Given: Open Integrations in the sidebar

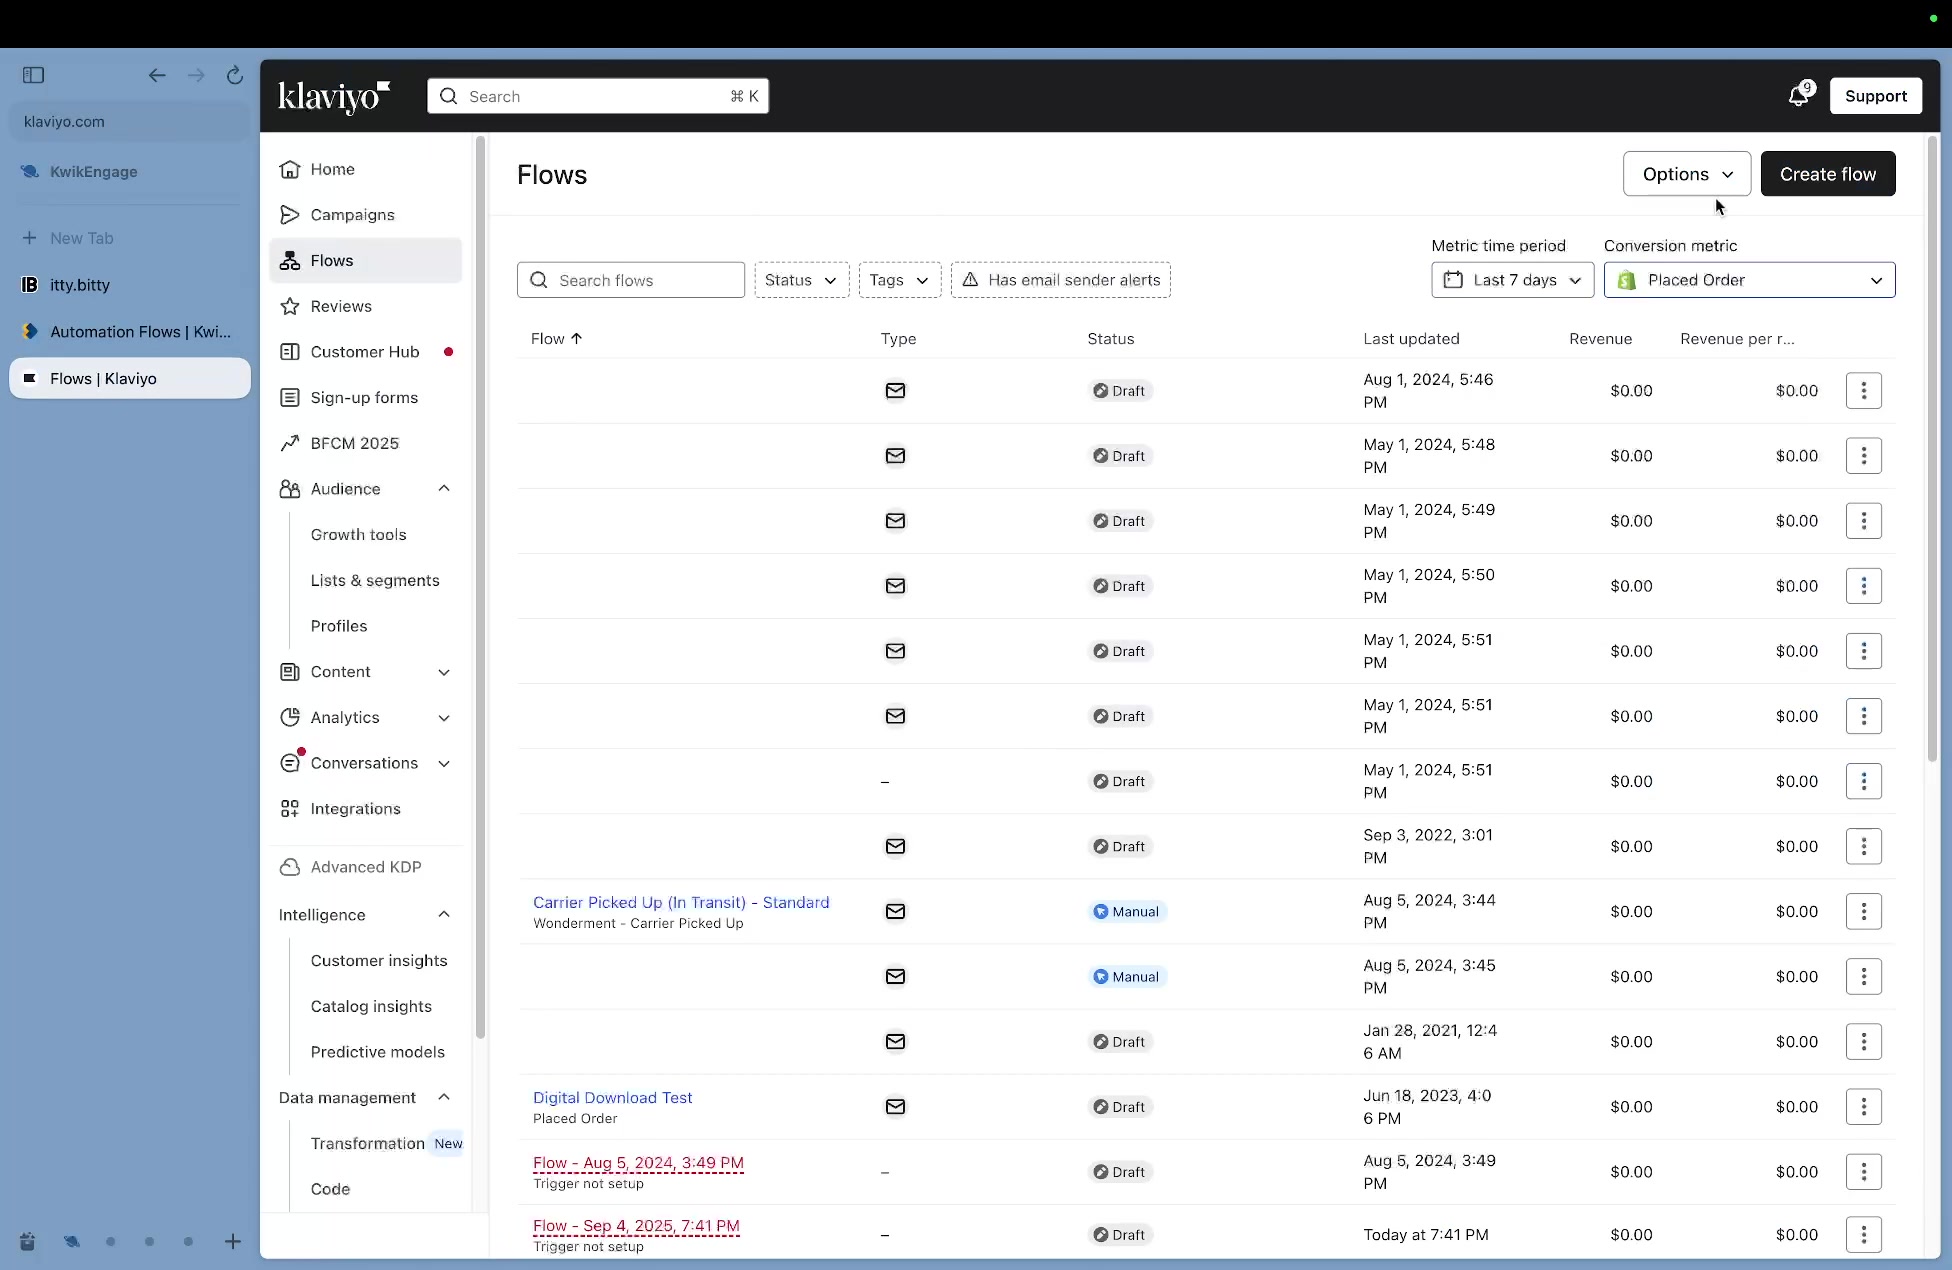Looking at the screenshot, I should (366, 809).
